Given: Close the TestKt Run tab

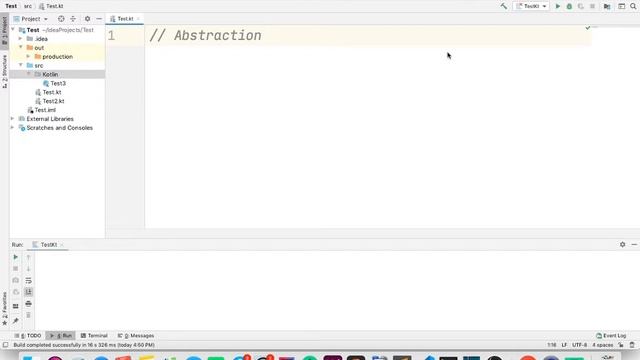Looking at the screenshot, I should tap(62, 244).
